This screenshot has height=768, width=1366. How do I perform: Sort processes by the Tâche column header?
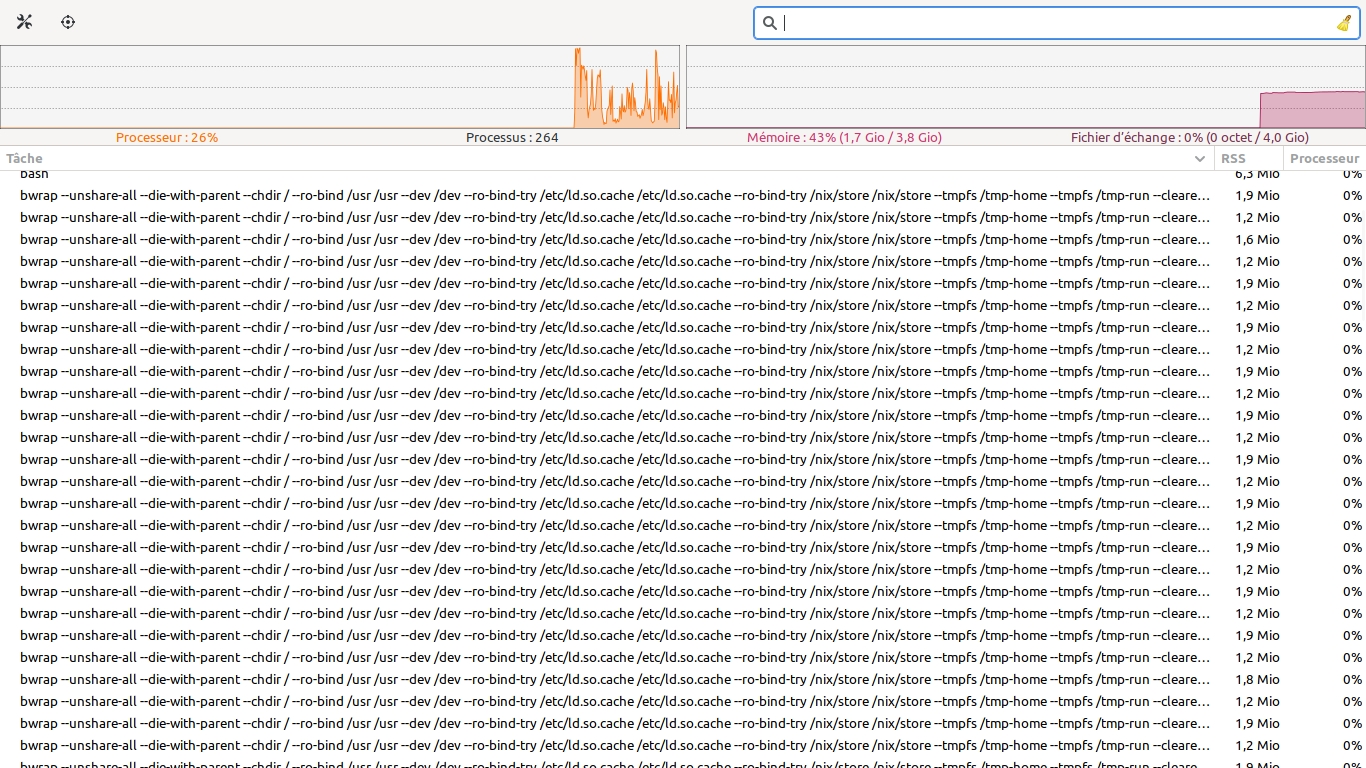coord(600,158)
